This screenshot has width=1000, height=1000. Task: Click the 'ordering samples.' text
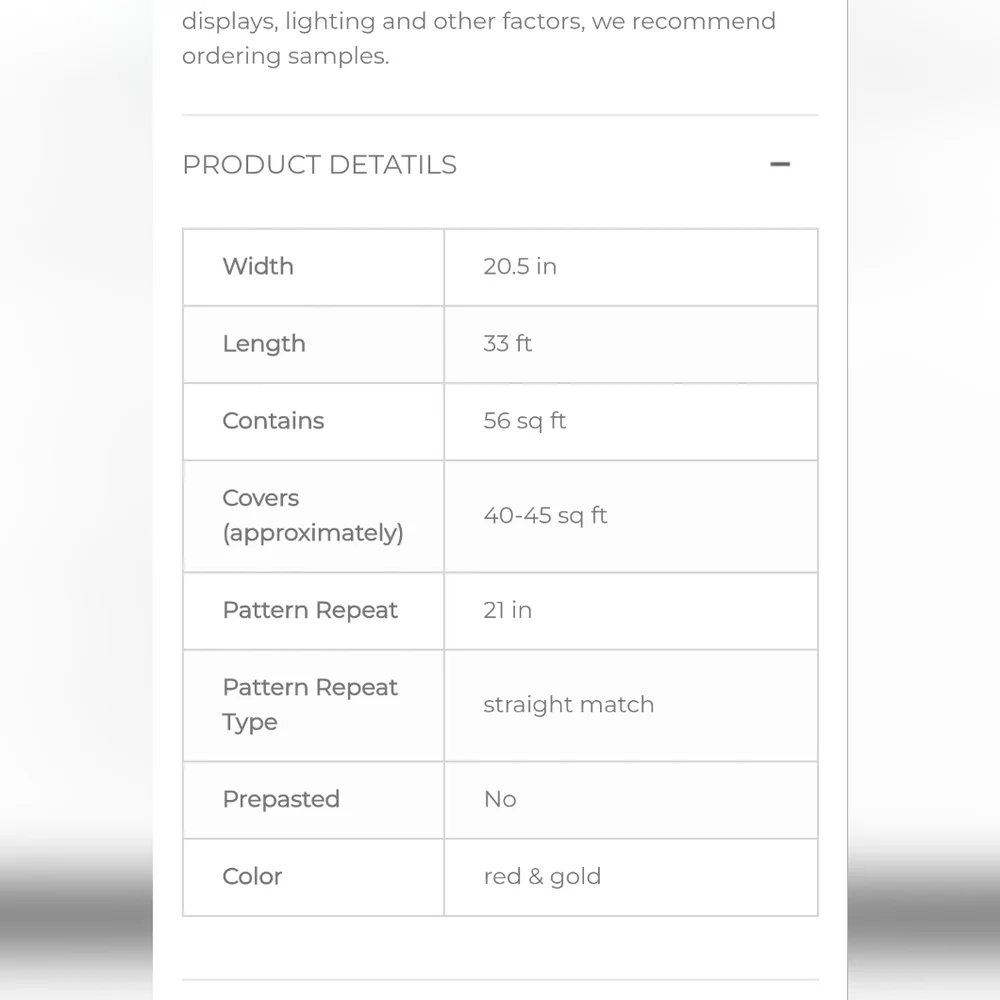pos(285,56)
